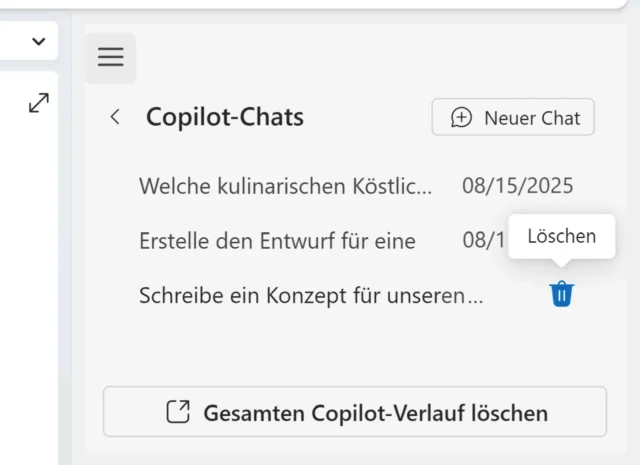Viewport: 640px width, 465px height.
Task: Open the chat "Welche kulinarischen Köstlic..."
Action: pyautogui.click(x=286, y=185)
